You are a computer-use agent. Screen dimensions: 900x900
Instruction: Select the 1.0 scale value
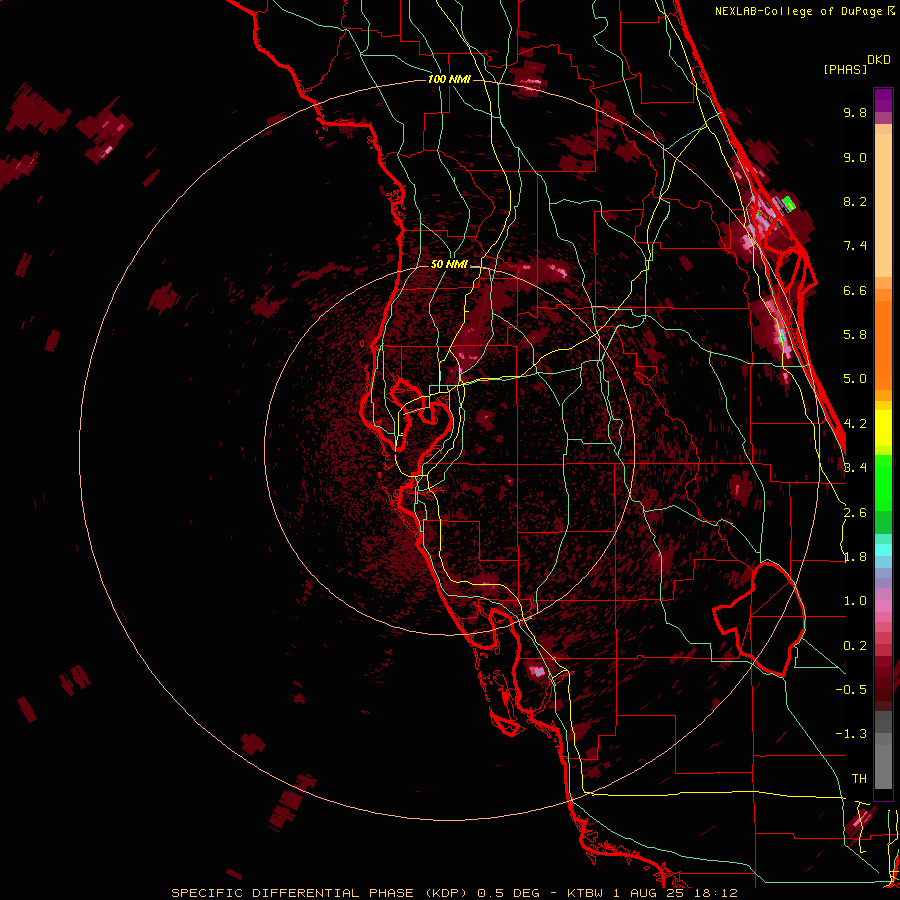tap(855, 601)
